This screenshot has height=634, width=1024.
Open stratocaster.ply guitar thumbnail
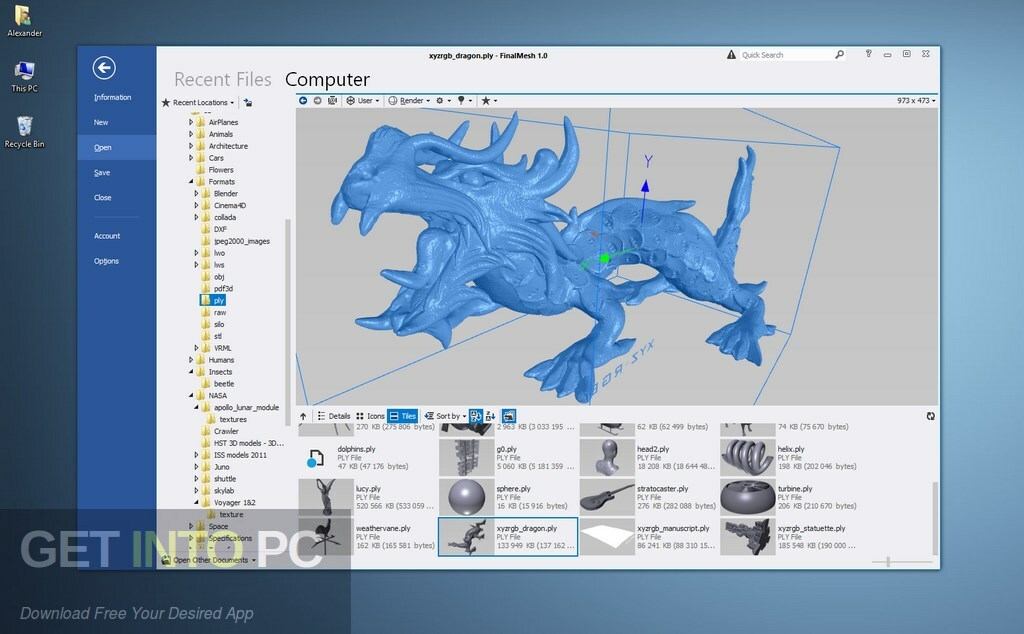pos(607,498)
